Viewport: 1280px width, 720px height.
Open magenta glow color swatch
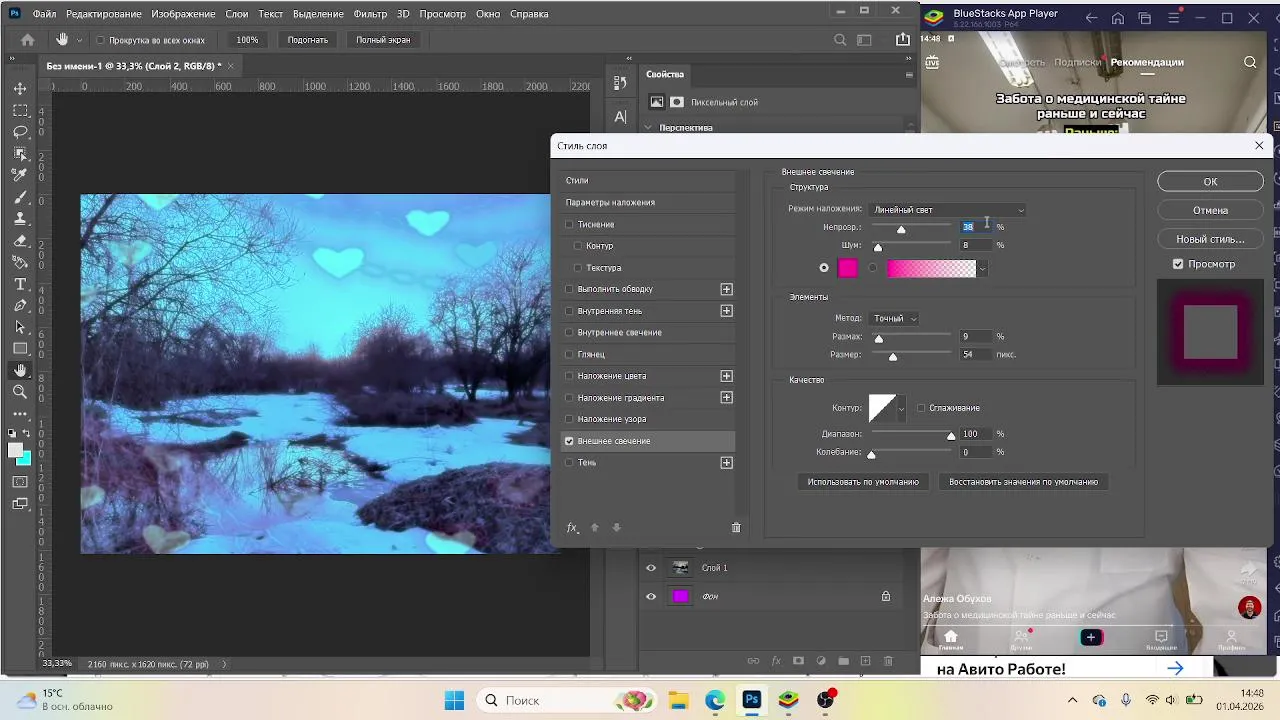pos(847,268)
